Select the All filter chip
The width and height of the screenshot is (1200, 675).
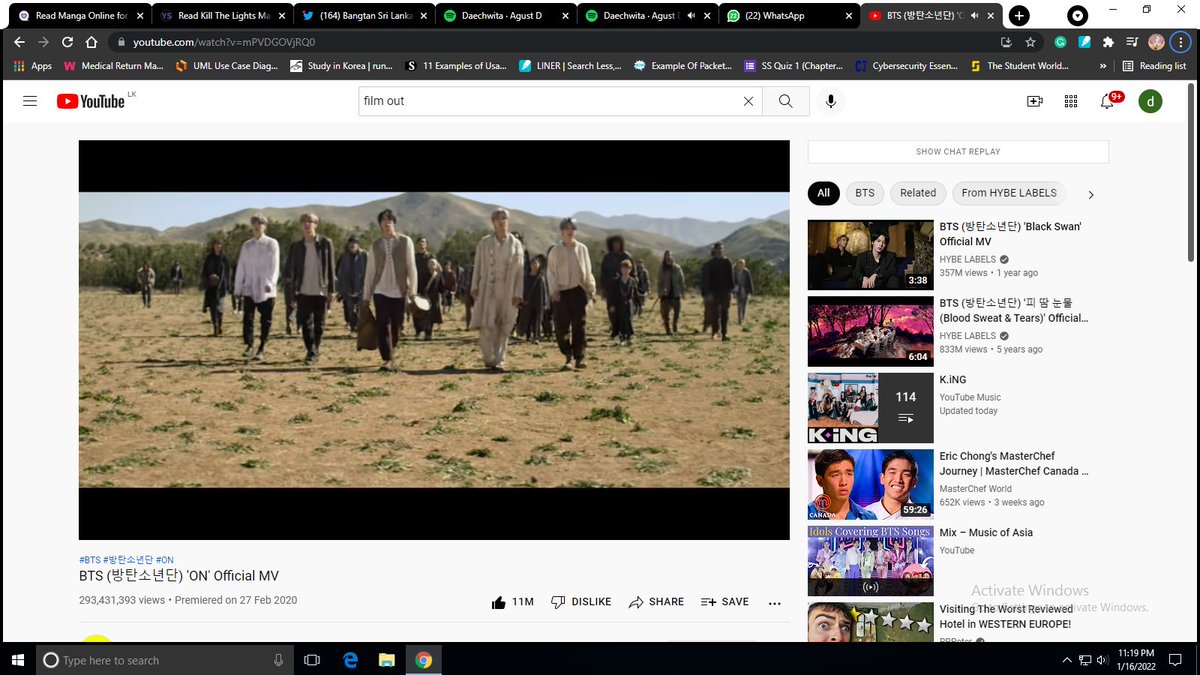(x=824, y=193)
